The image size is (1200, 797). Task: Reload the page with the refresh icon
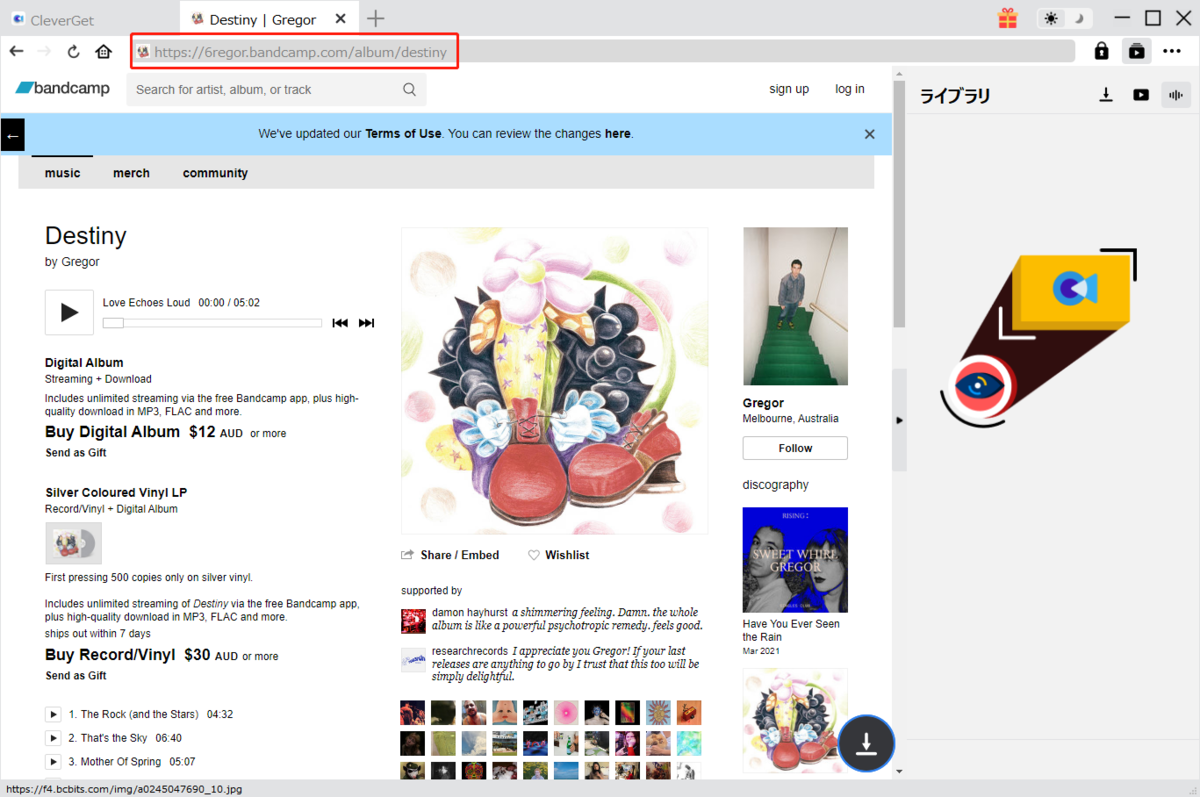(x=73, y=51)
